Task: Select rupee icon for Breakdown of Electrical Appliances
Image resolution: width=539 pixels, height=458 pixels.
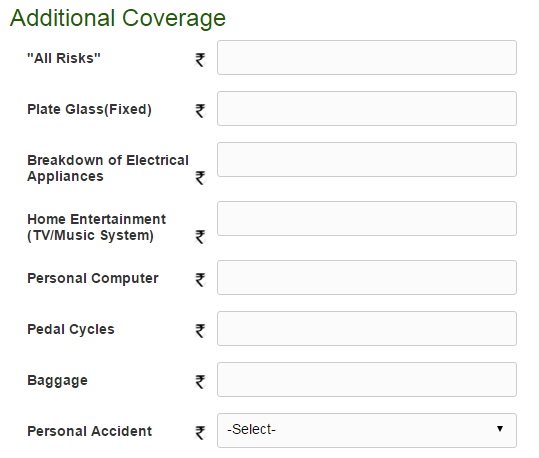Action: coord(200,178)
